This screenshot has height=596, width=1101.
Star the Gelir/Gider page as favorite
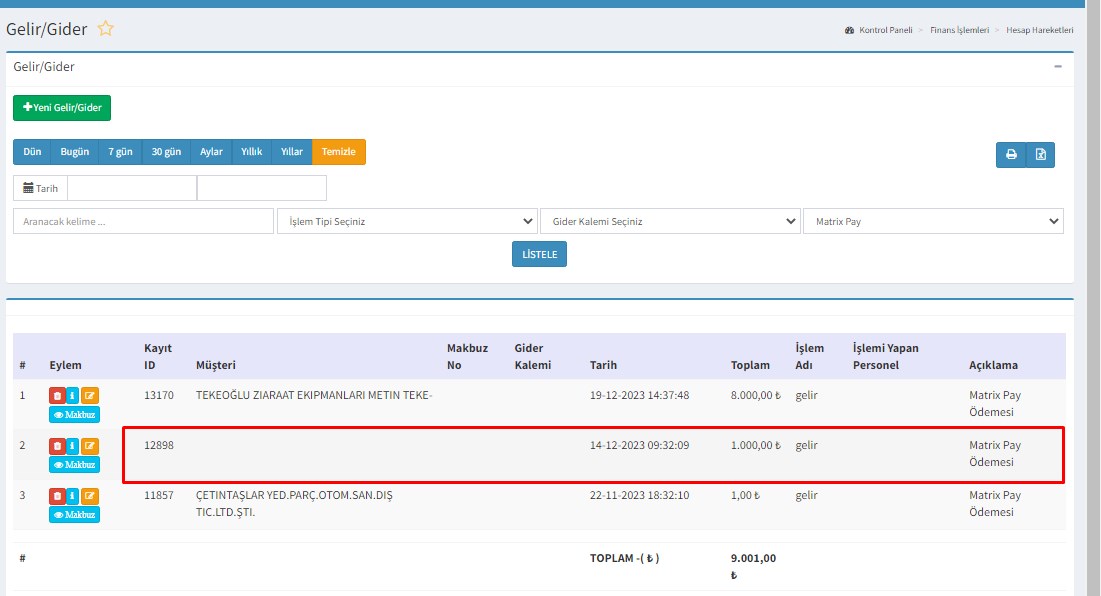[105, 29]
